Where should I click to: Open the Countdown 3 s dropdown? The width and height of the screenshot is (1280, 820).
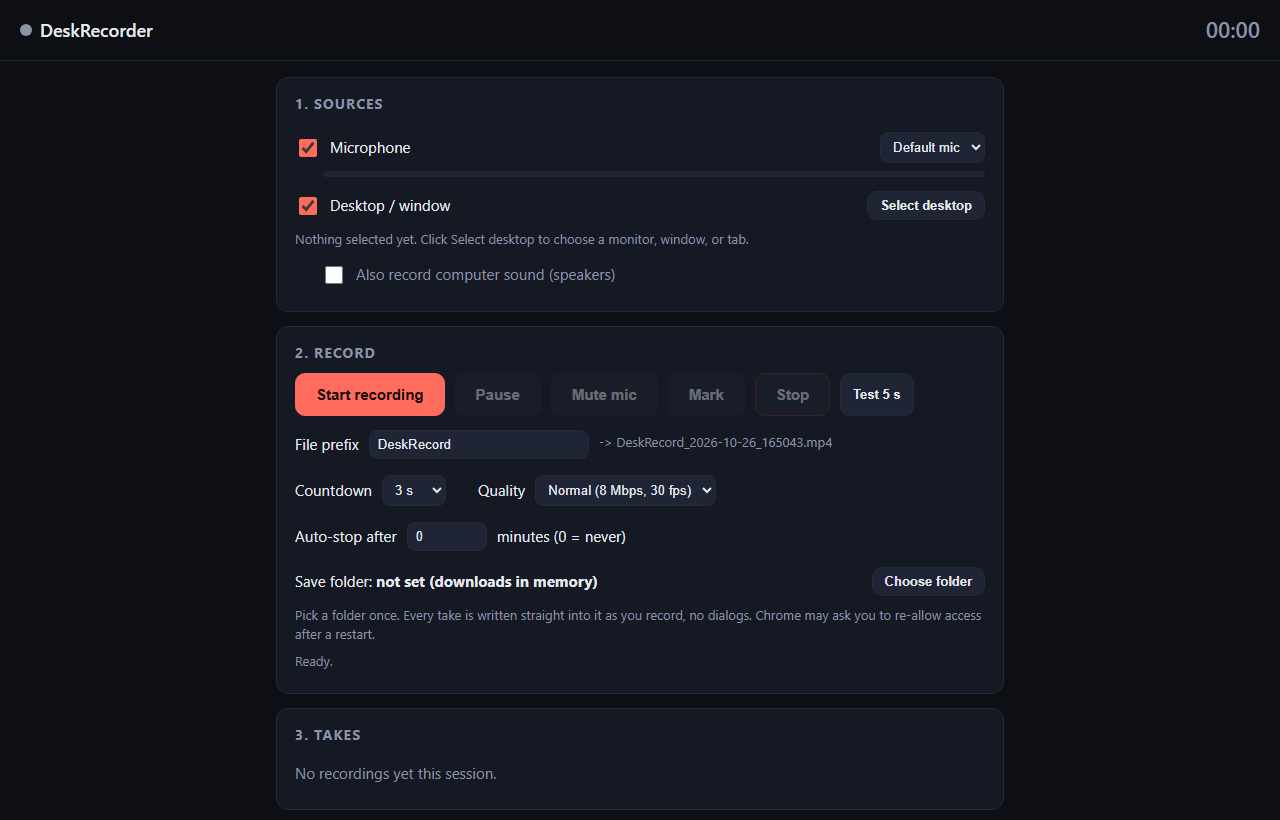tap(414, 490)
